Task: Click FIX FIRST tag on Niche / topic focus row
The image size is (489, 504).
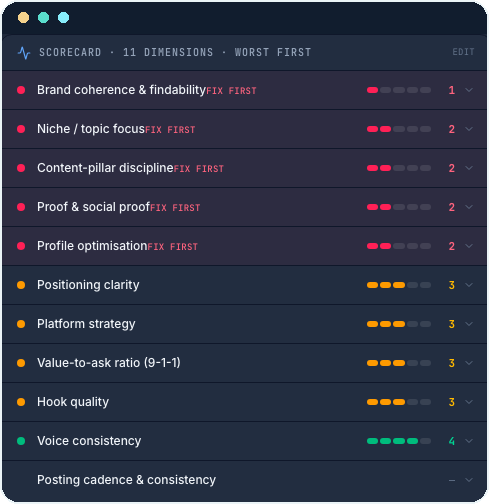Action: coord(170,130)
